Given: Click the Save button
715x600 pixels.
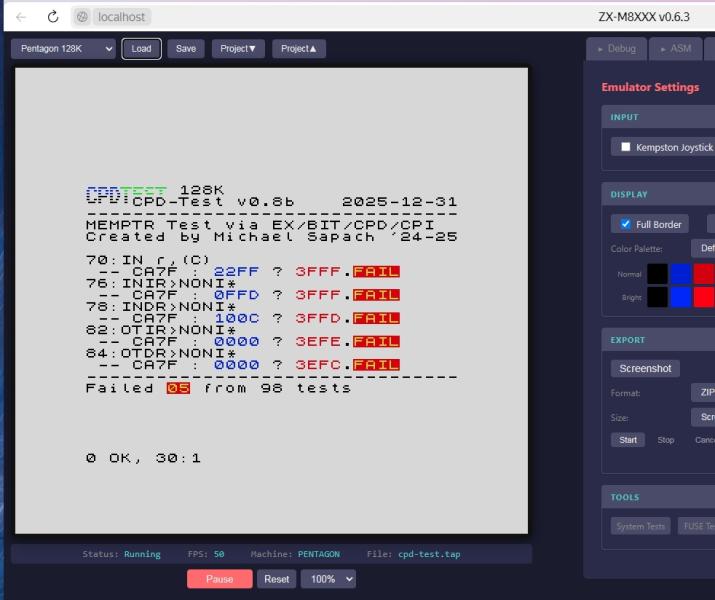Looking at the screenshot, I should [186, 48].
